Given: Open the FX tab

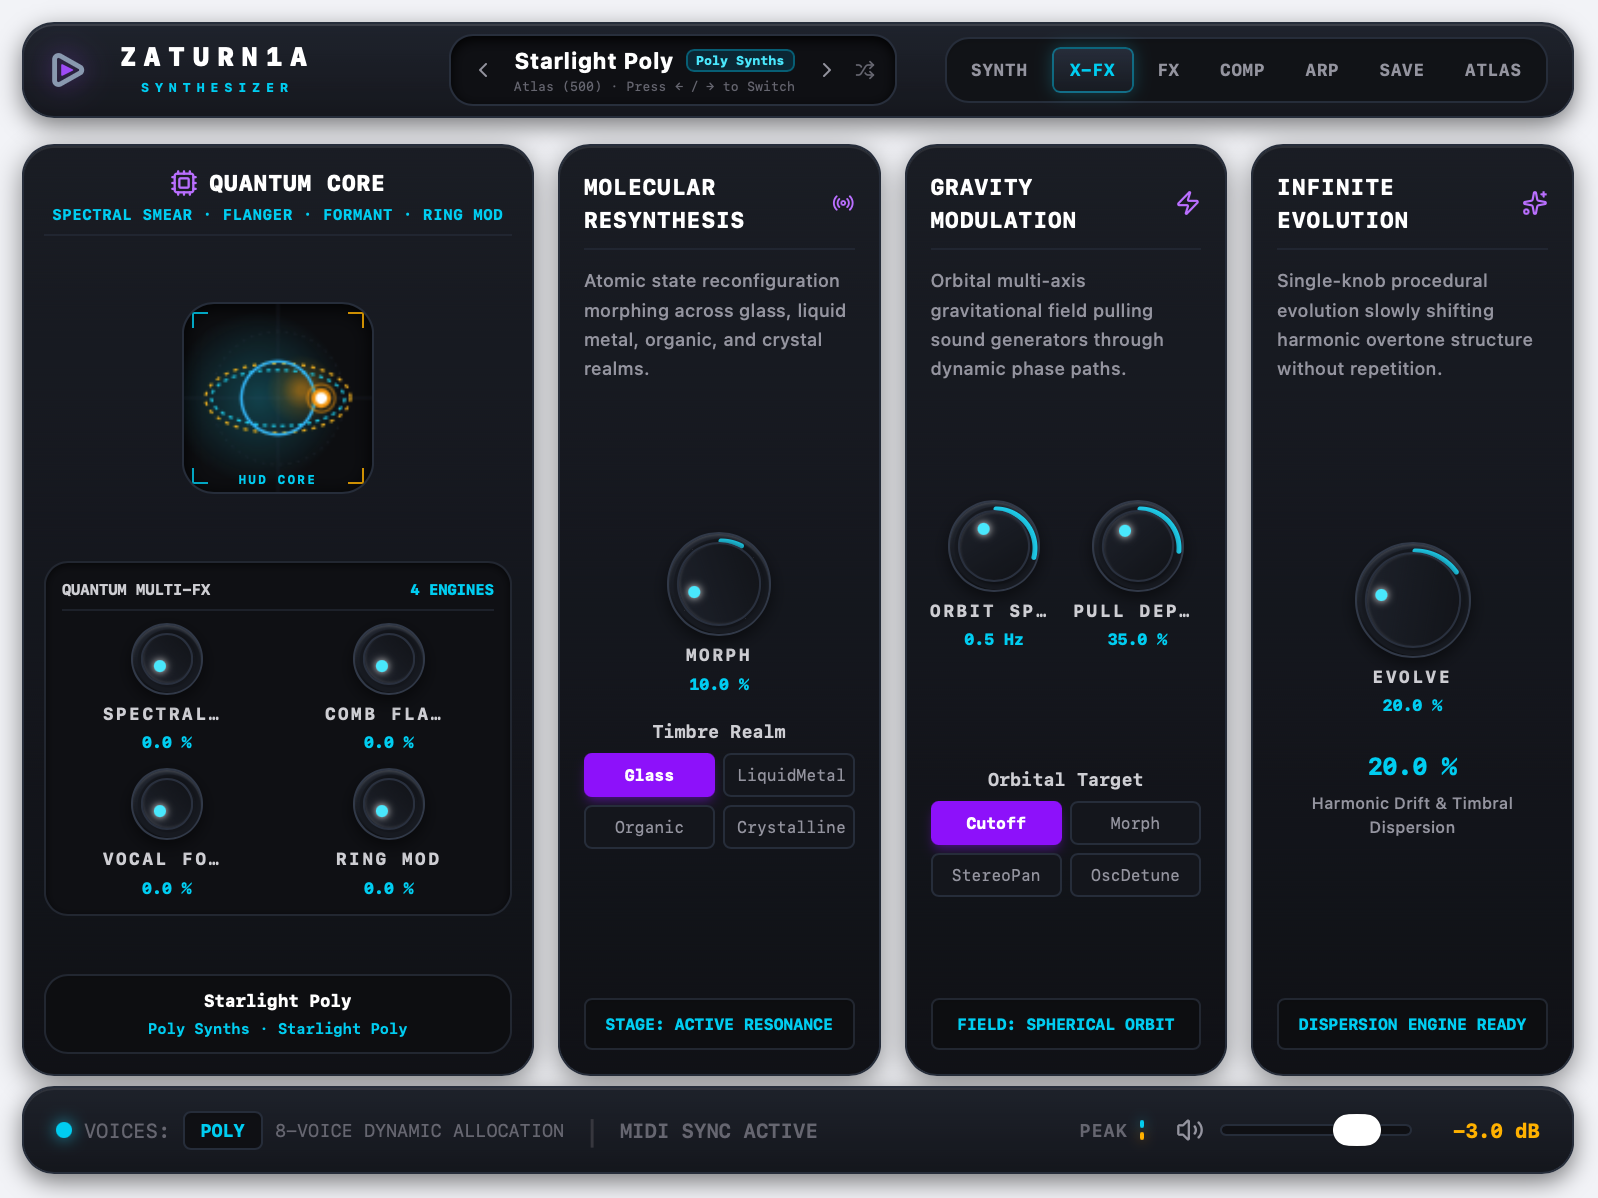Looking at the screenshot, I should (1168, 70).
